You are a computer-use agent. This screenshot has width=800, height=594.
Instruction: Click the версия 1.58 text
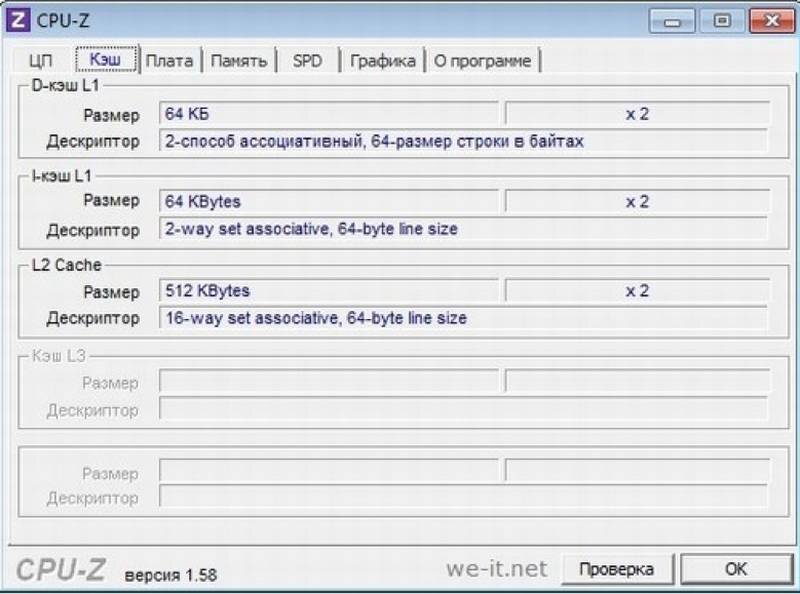(171, 575)
